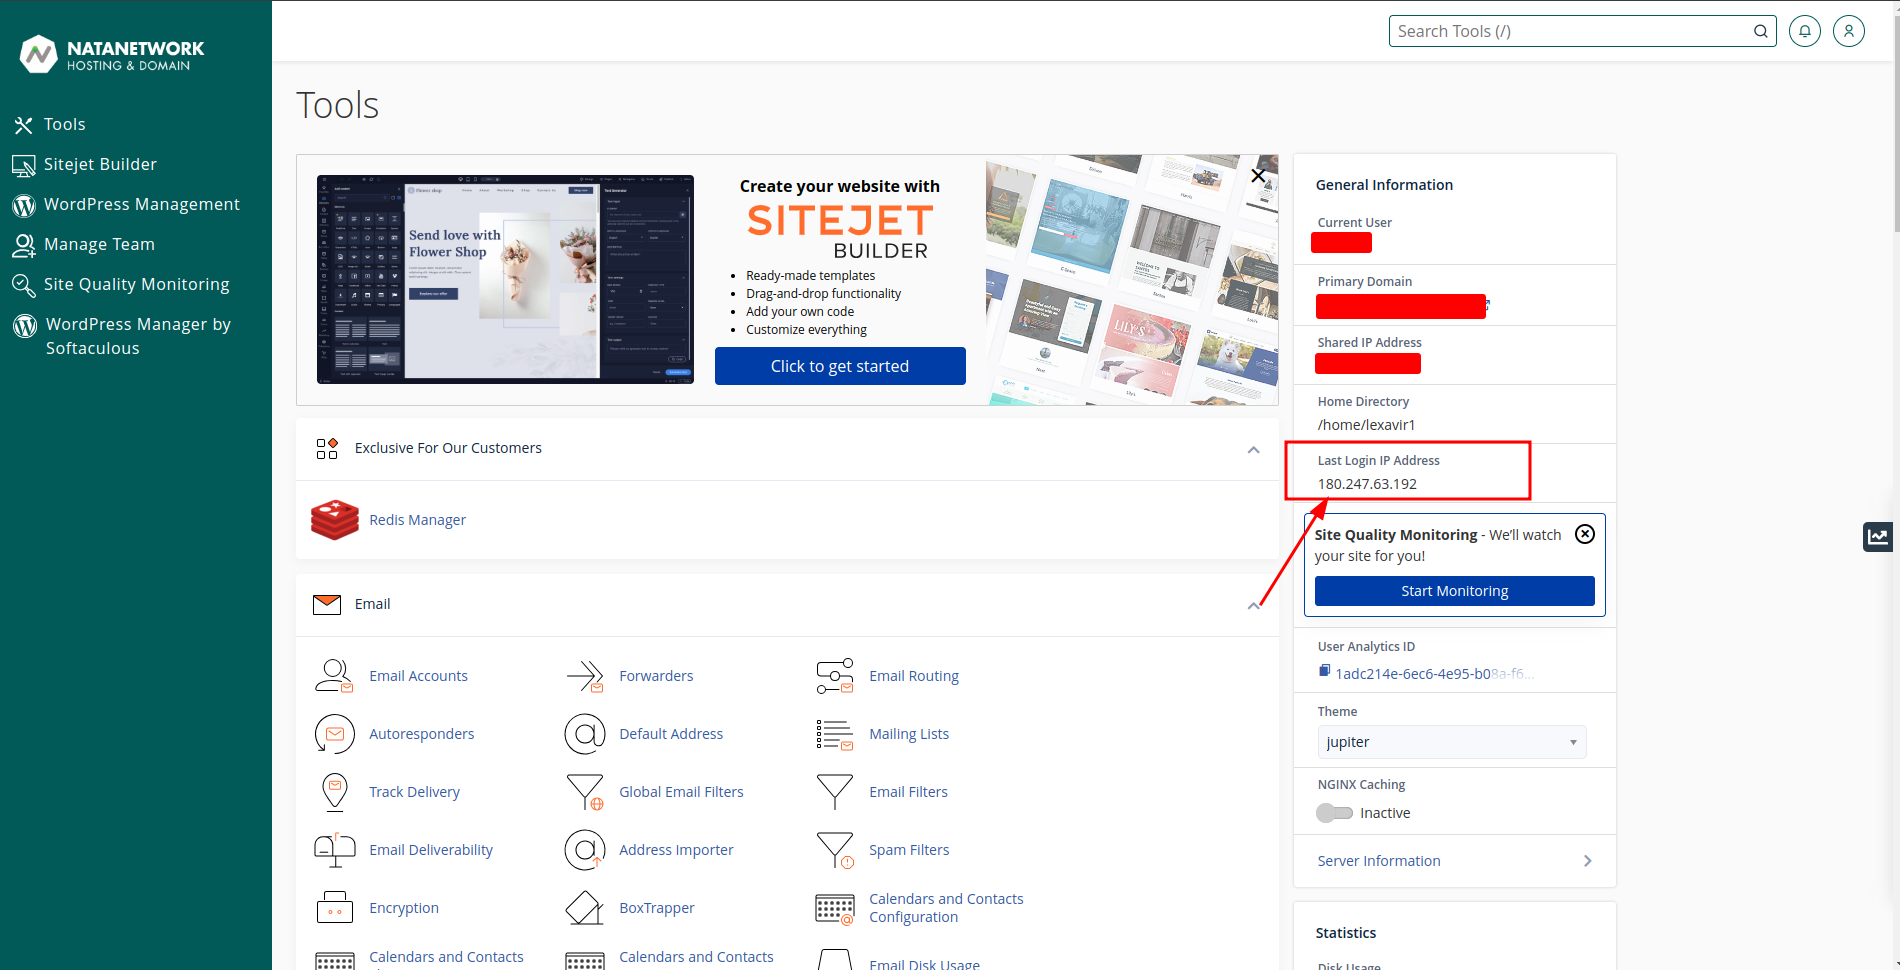
Task: Click the Email Deliverability mailbox icon
Action: click(x=335, y=850)
